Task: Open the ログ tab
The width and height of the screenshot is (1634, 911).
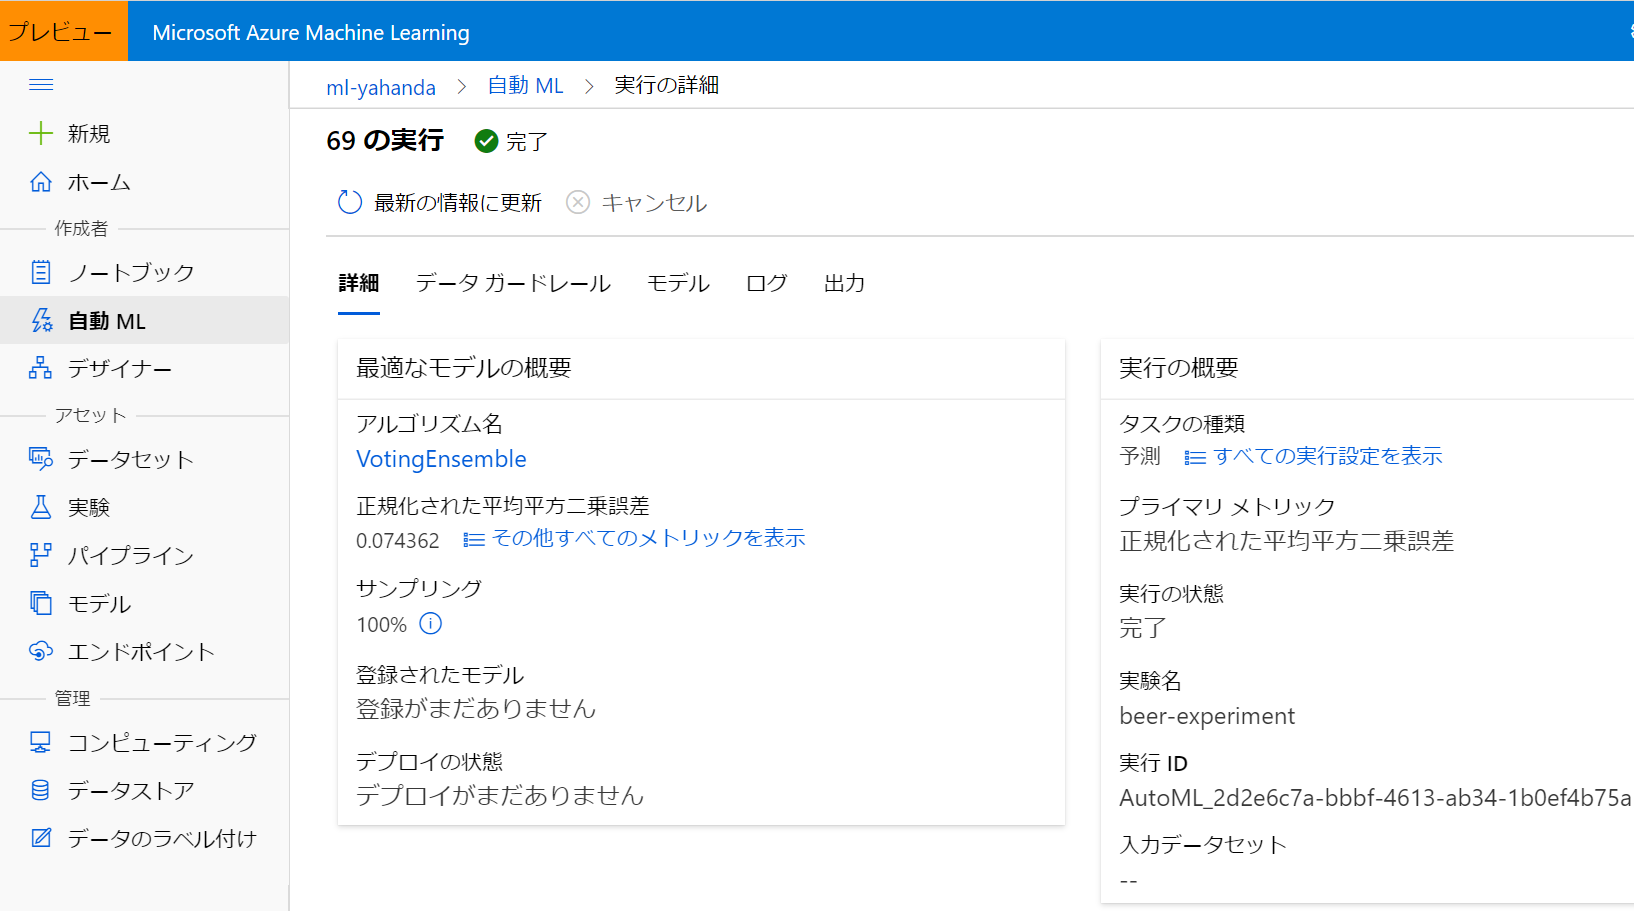Action: click(x=766, y=283)
